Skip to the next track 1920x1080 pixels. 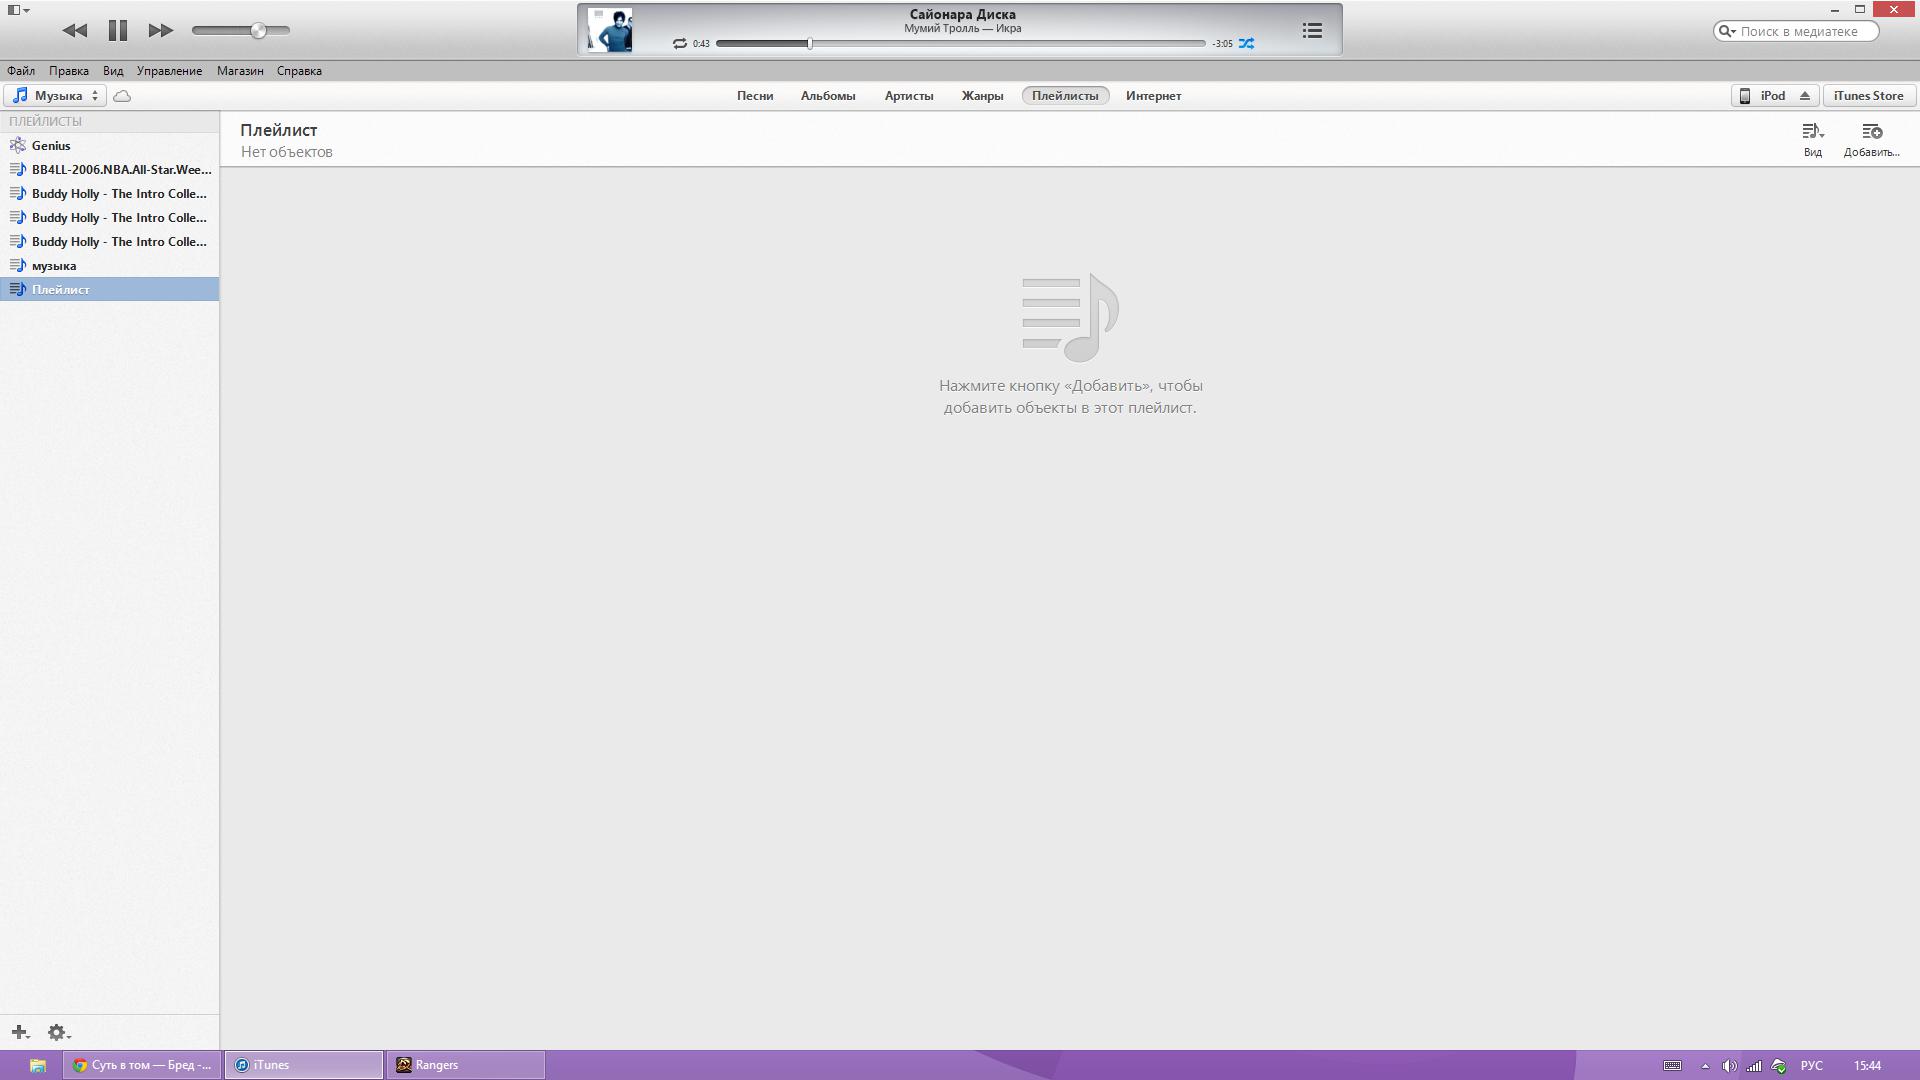pyautogui.click(x=160, y=30)
